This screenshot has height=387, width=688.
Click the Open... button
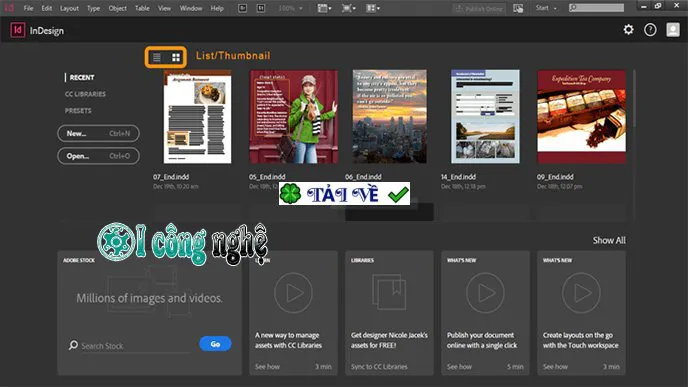(x=98, y=156)
